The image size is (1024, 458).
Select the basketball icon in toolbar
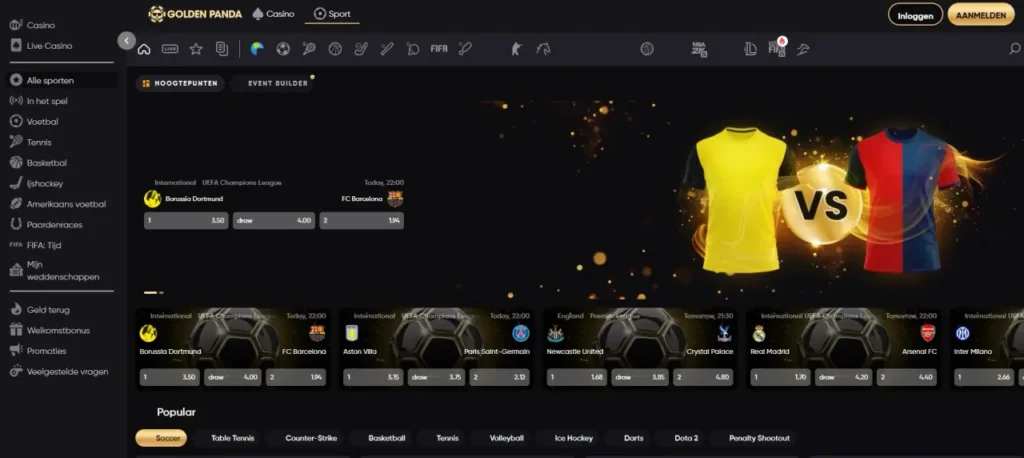click(x=335, y=48)
